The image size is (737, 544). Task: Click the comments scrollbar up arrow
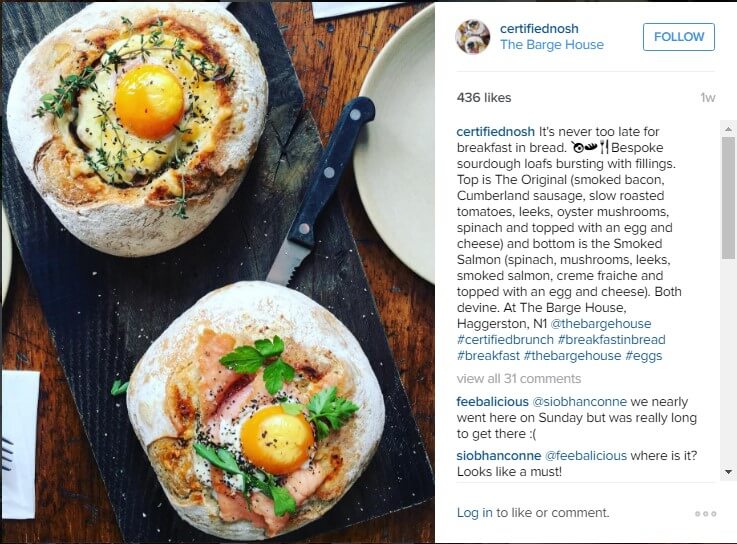tap(728, 128)
